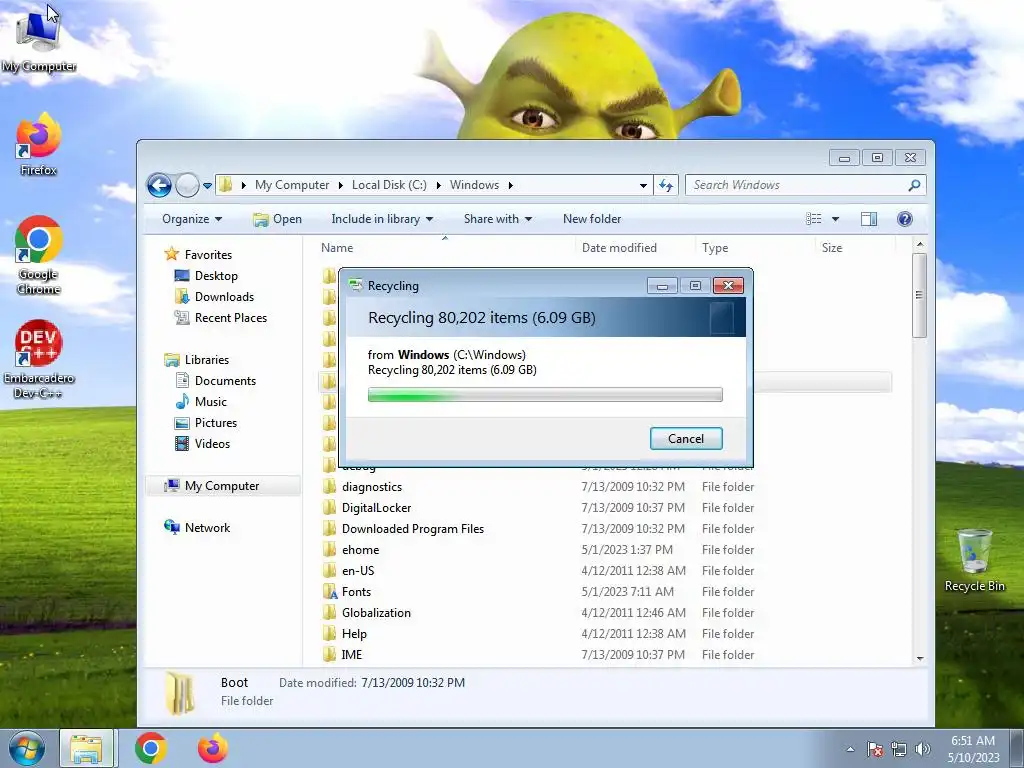
Task: Select Recent Places under Favorites
Action: click(x=230, y=317)
